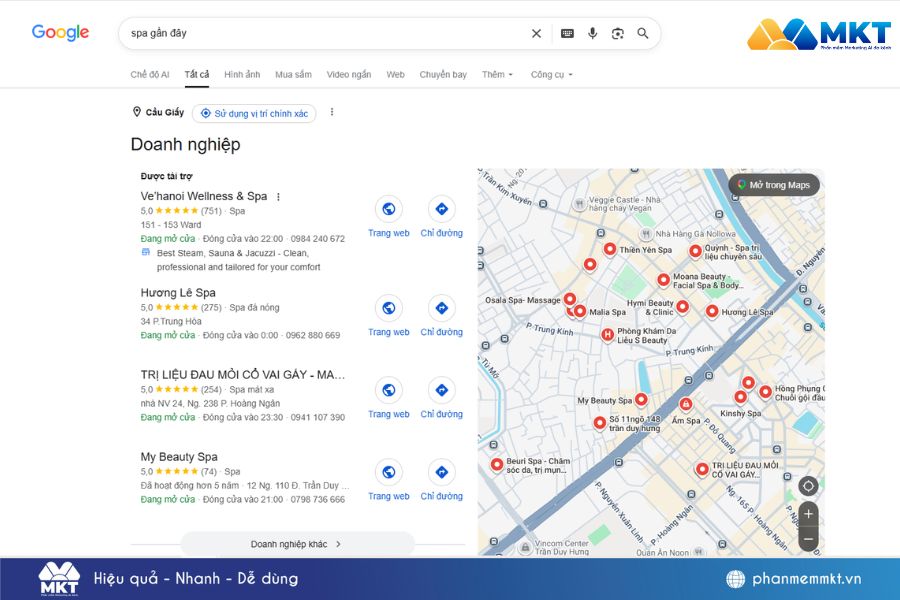Select the My Beauty Spa map pin
Viewport: 900px width, 600px height.
[641, 399]
